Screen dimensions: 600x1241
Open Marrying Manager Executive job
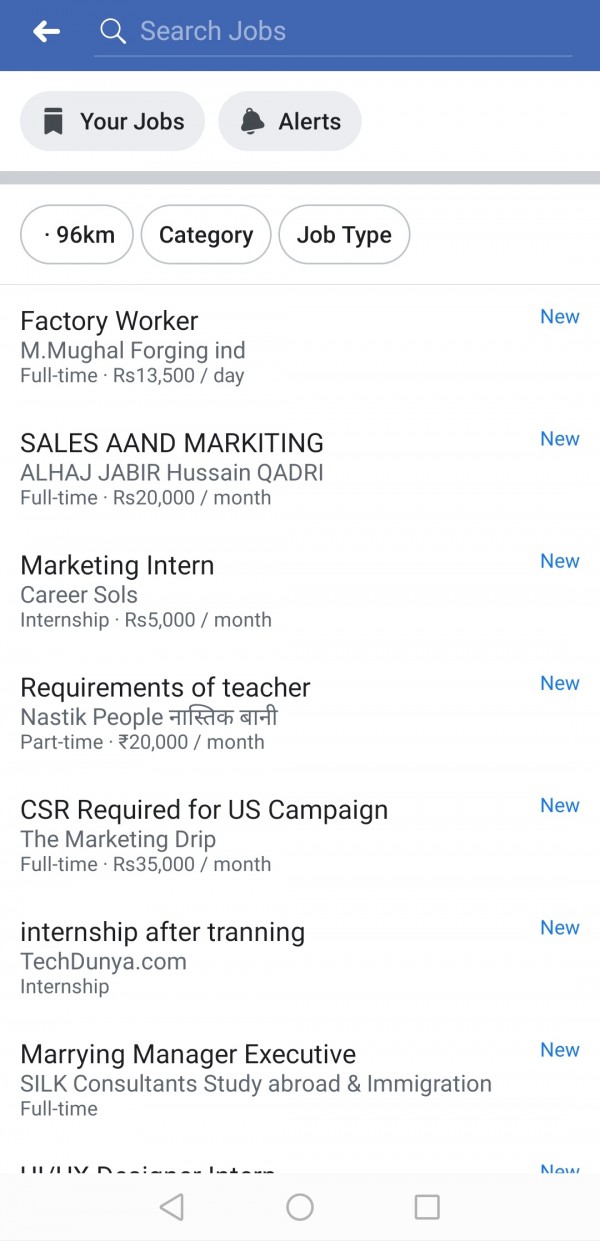188,1054
